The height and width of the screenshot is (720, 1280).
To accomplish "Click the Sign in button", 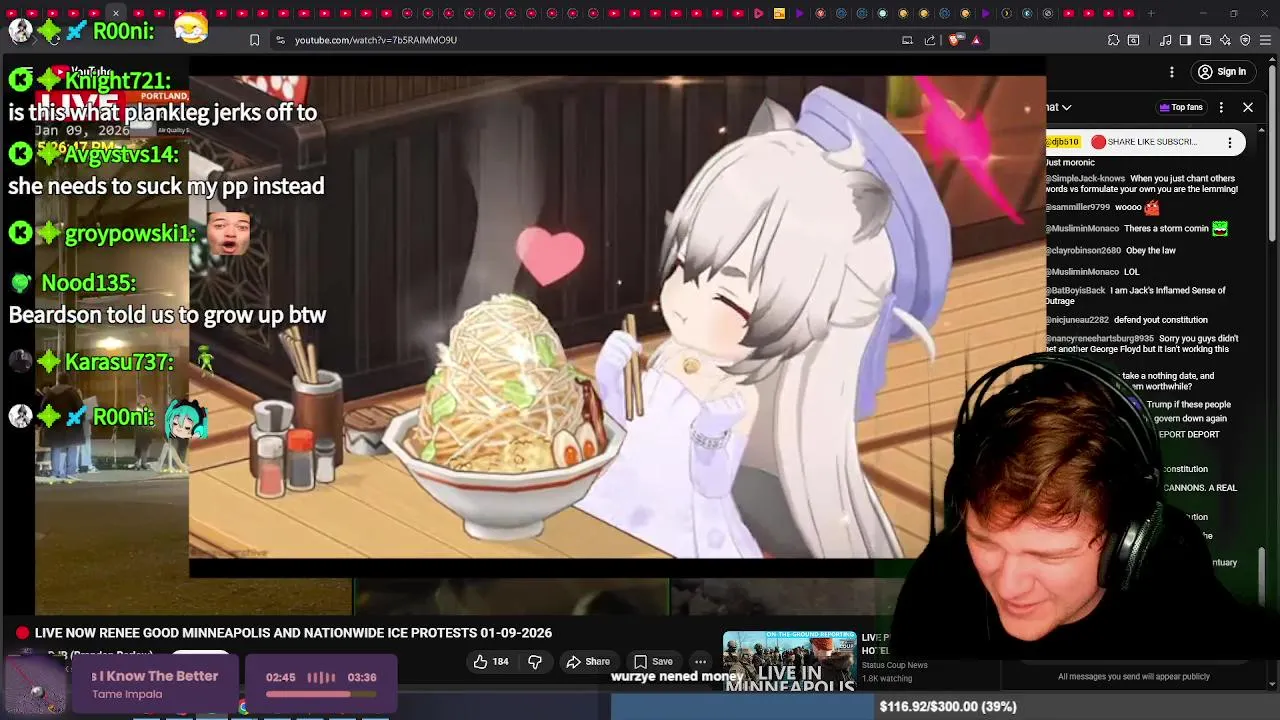I will tap(1222, 72).
